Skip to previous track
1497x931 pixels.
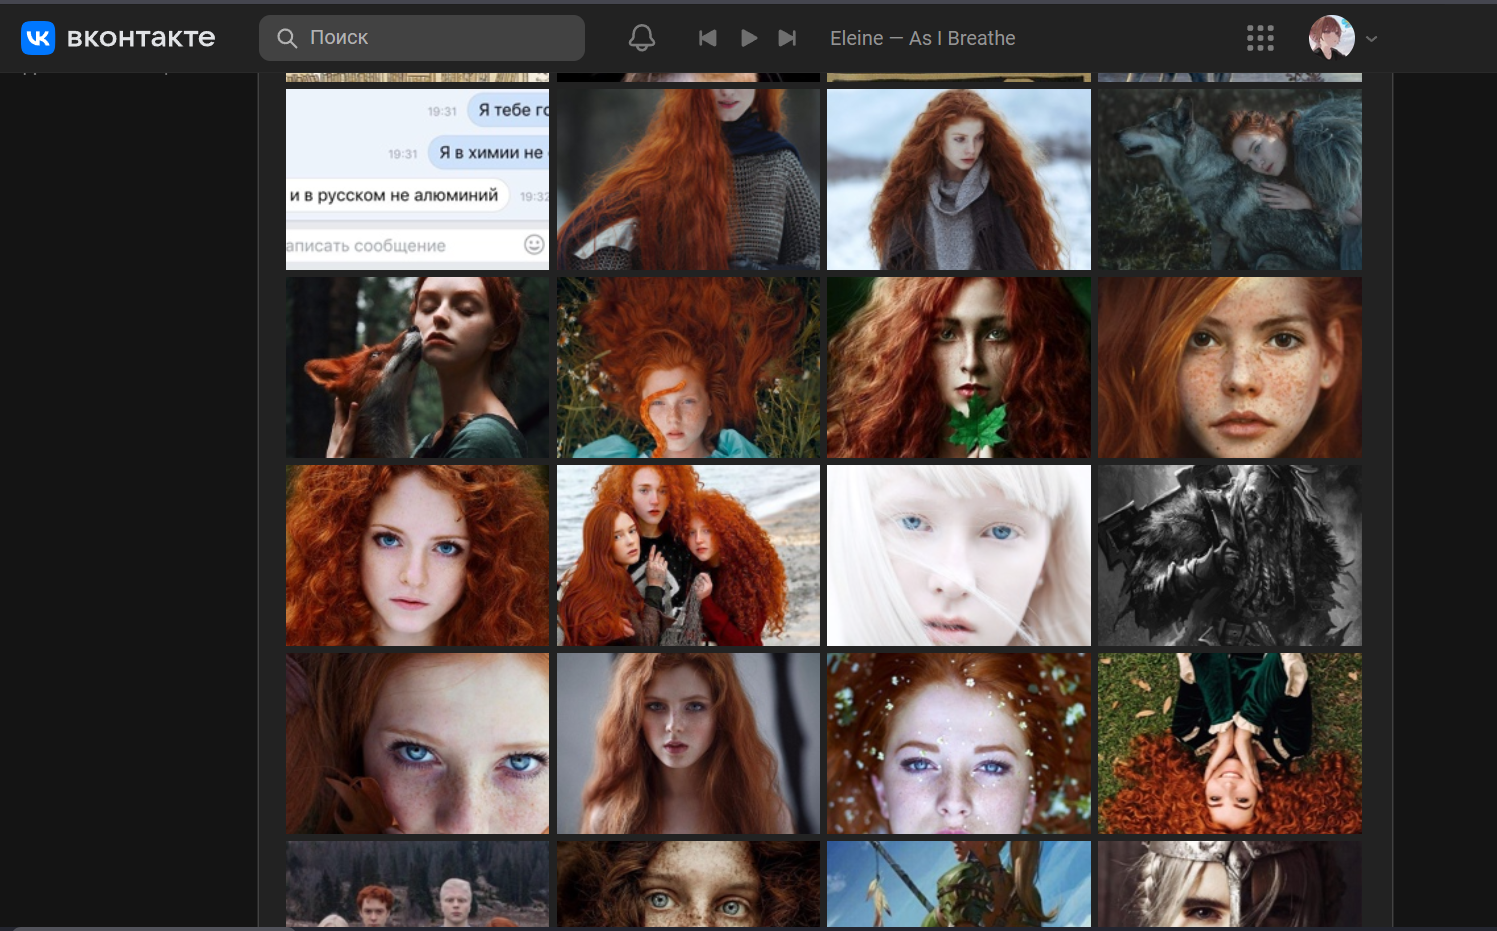pos(707,38)
